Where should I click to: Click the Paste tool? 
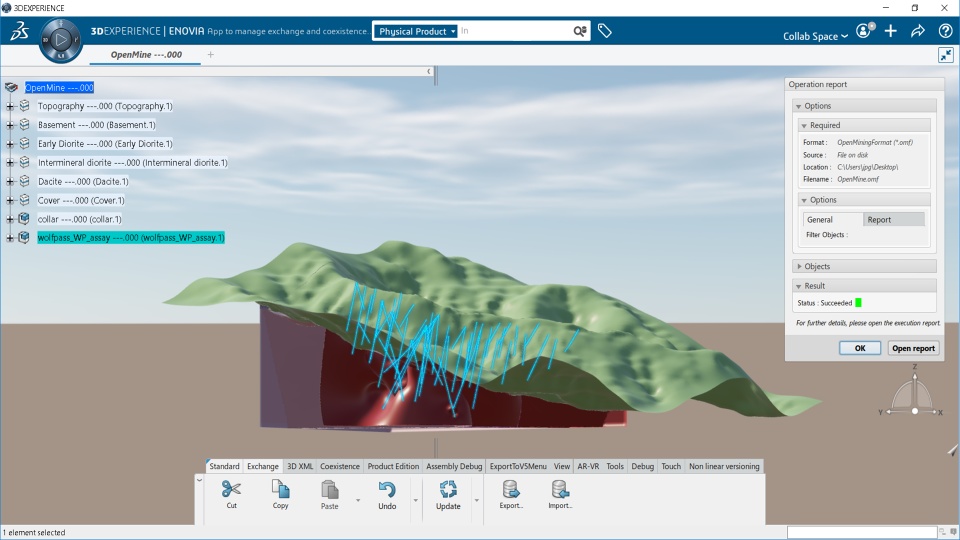(x=329, y=494)
